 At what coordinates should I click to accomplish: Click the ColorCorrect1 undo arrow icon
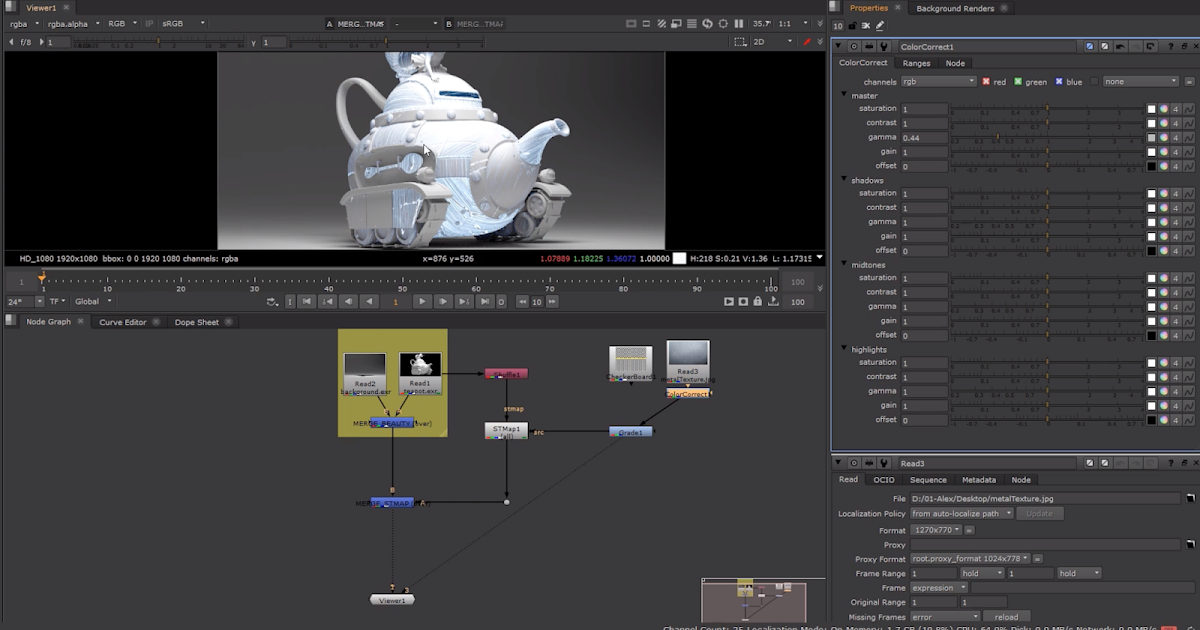[x=1121, y=46]
